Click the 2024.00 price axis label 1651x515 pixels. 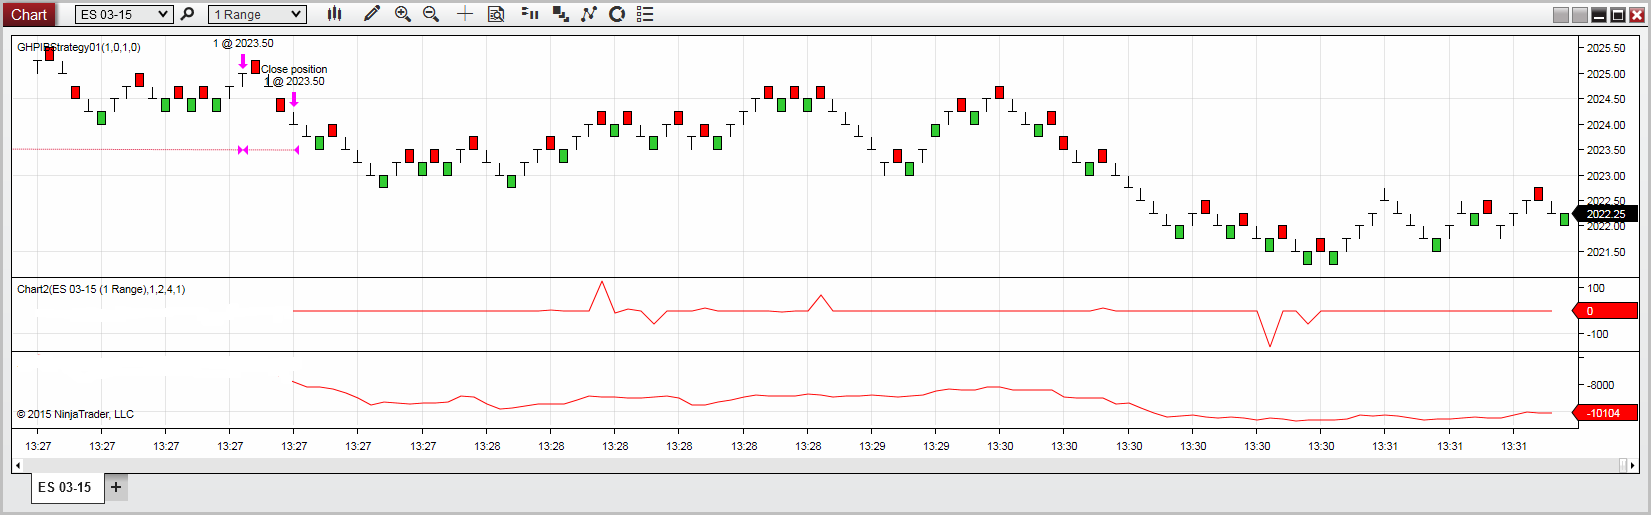(x=1606, y=125)
